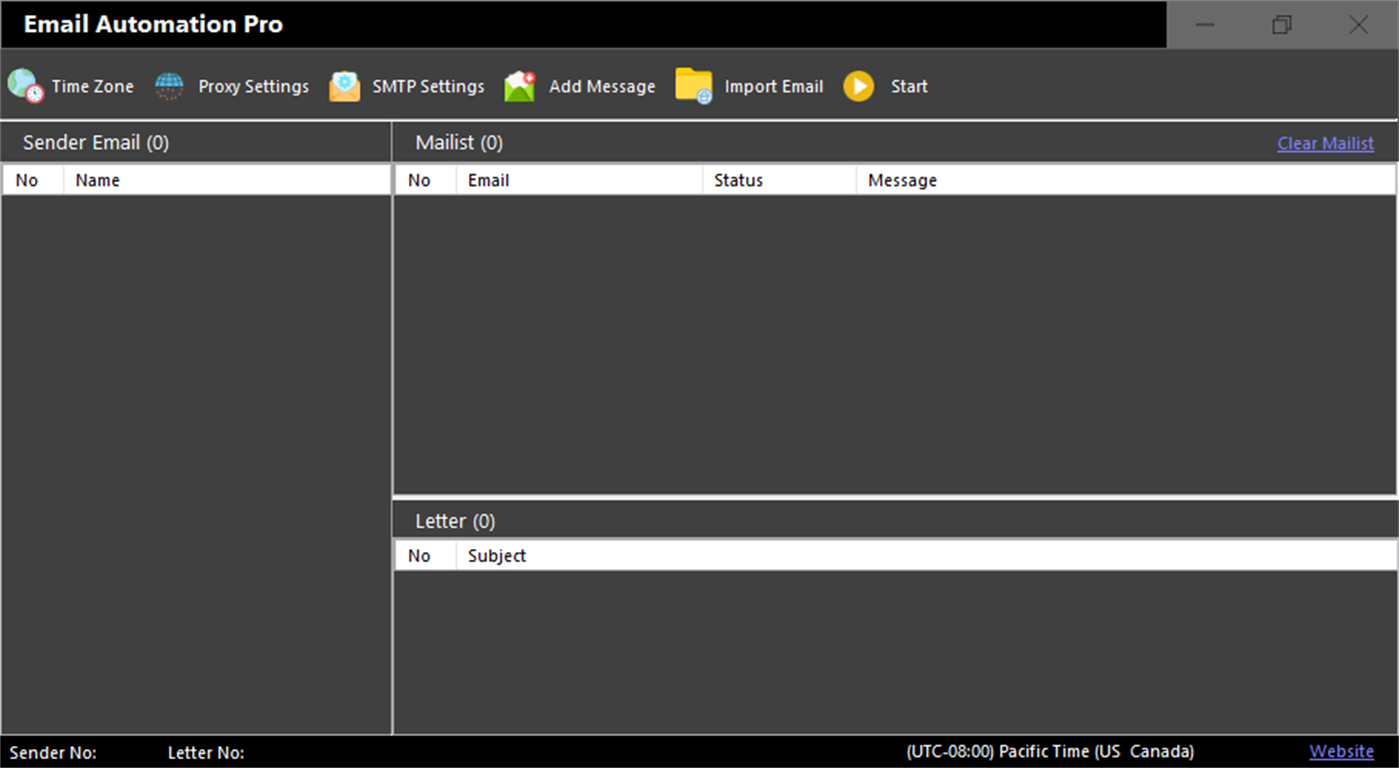Start the email sending process
The width and height of the screenshot is (1399, 768).
(885, 86)
